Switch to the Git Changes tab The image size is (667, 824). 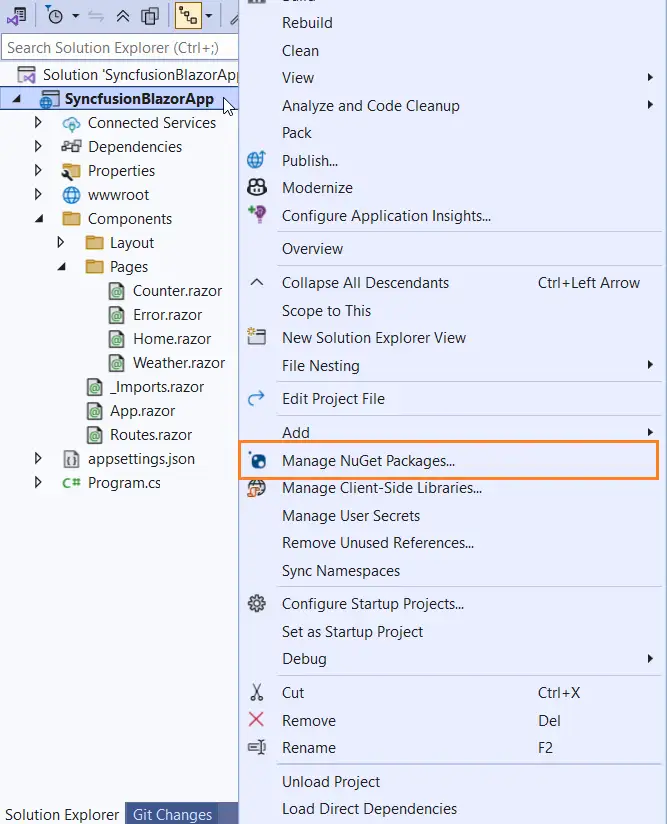coord(171,814)
